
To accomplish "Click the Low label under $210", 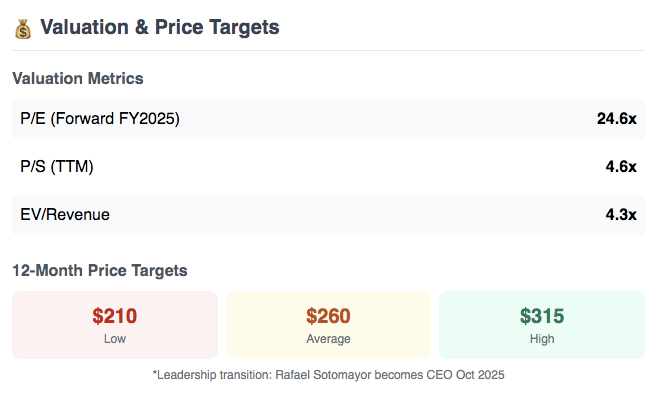I will tap(115, 339).
